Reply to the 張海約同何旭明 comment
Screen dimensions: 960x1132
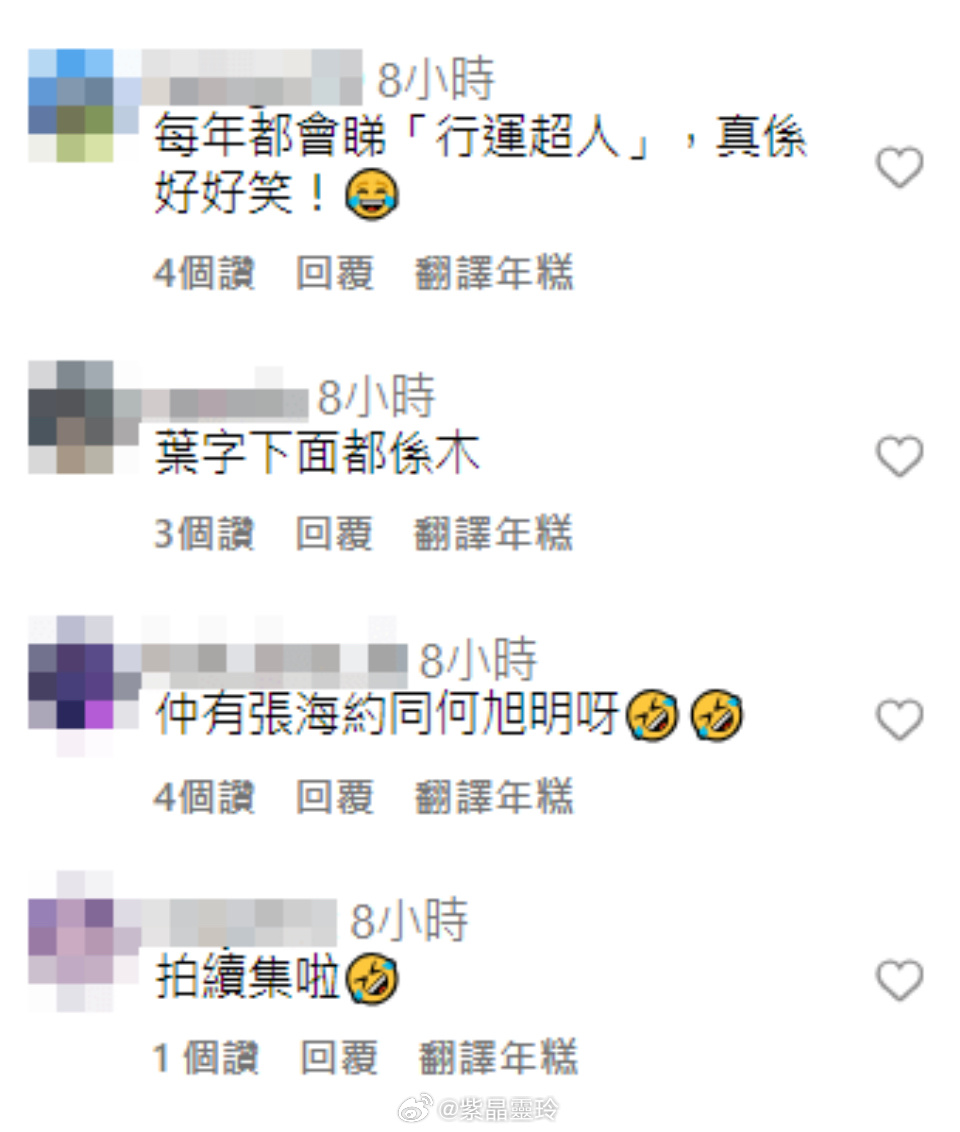coord(335,797)
